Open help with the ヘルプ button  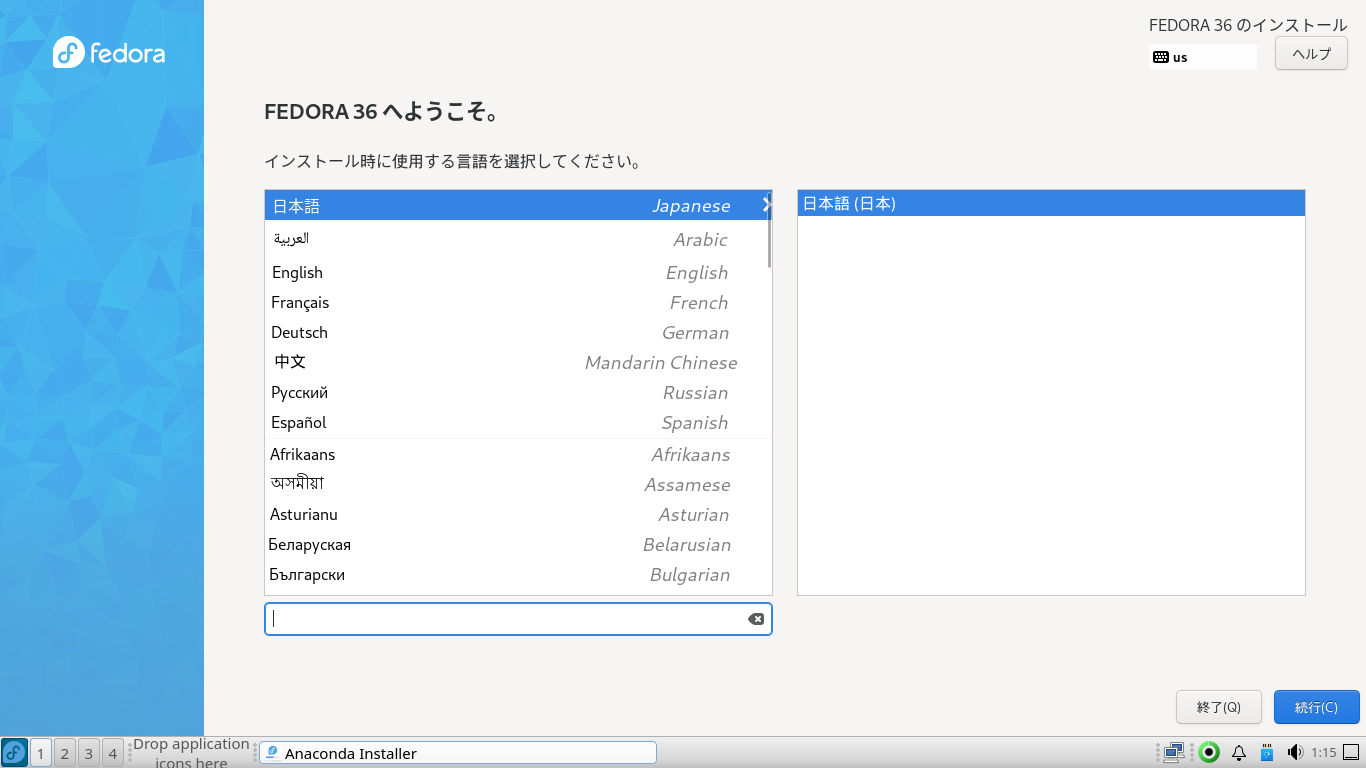click(1312, 54)
